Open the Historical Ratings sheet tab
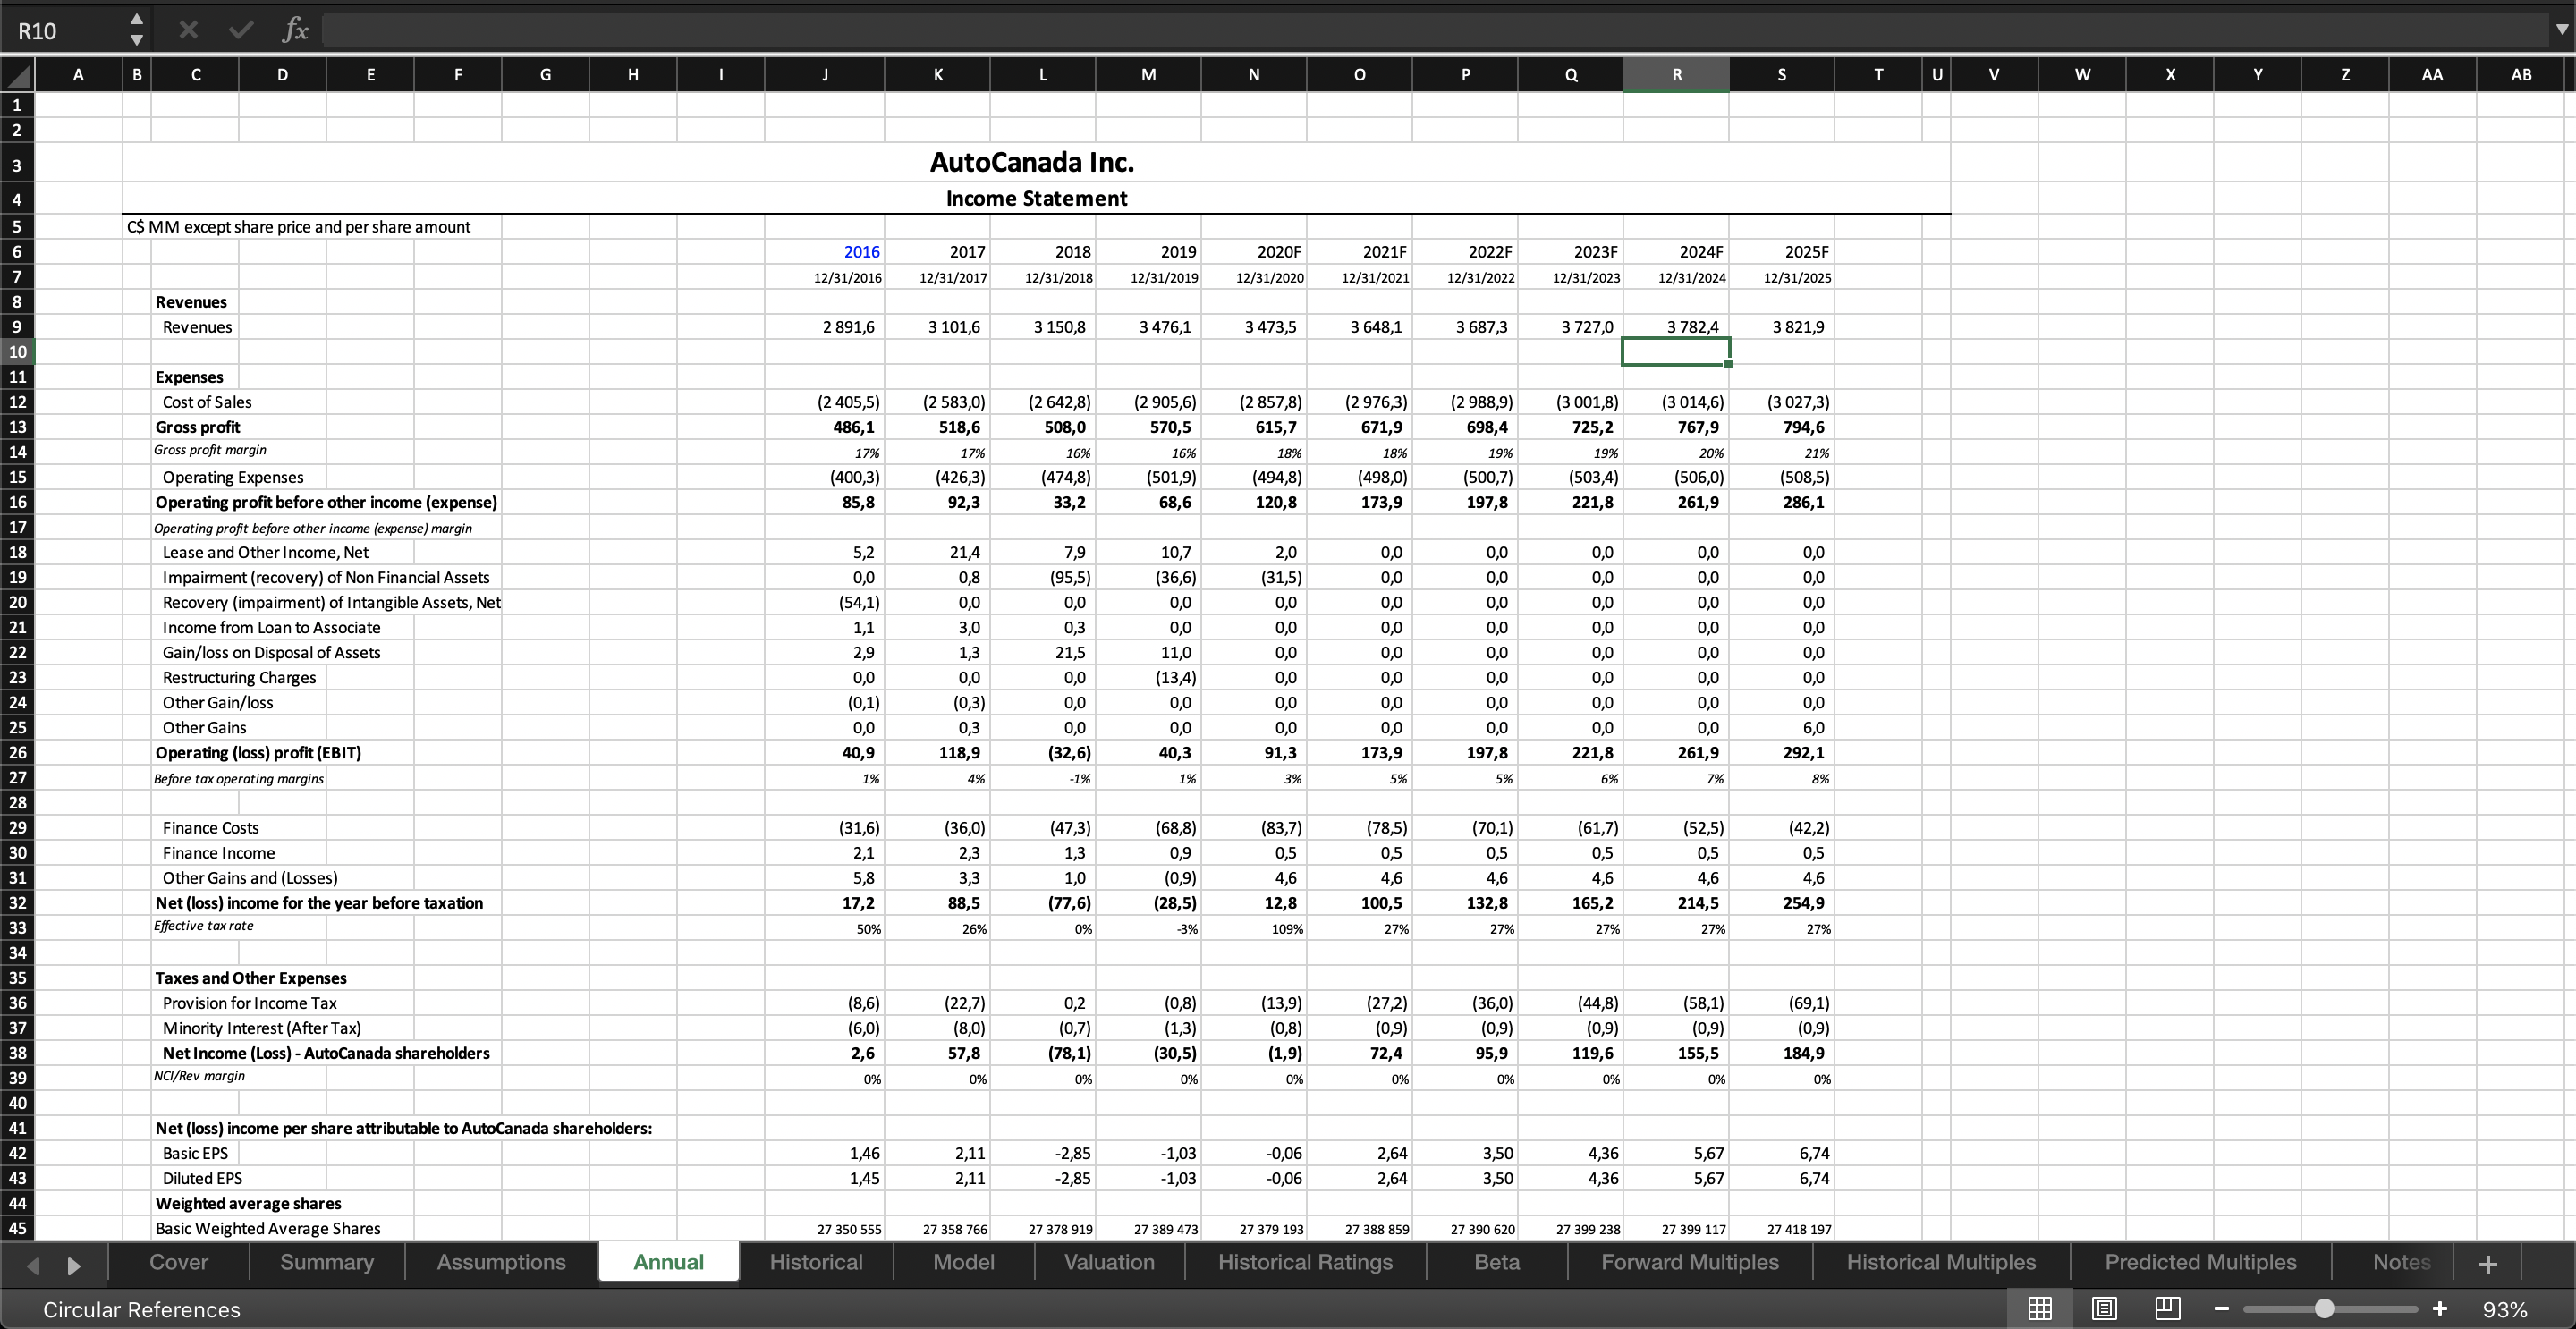Viewport: 2576px width, 1329px height. [x=1305, y=1262]
